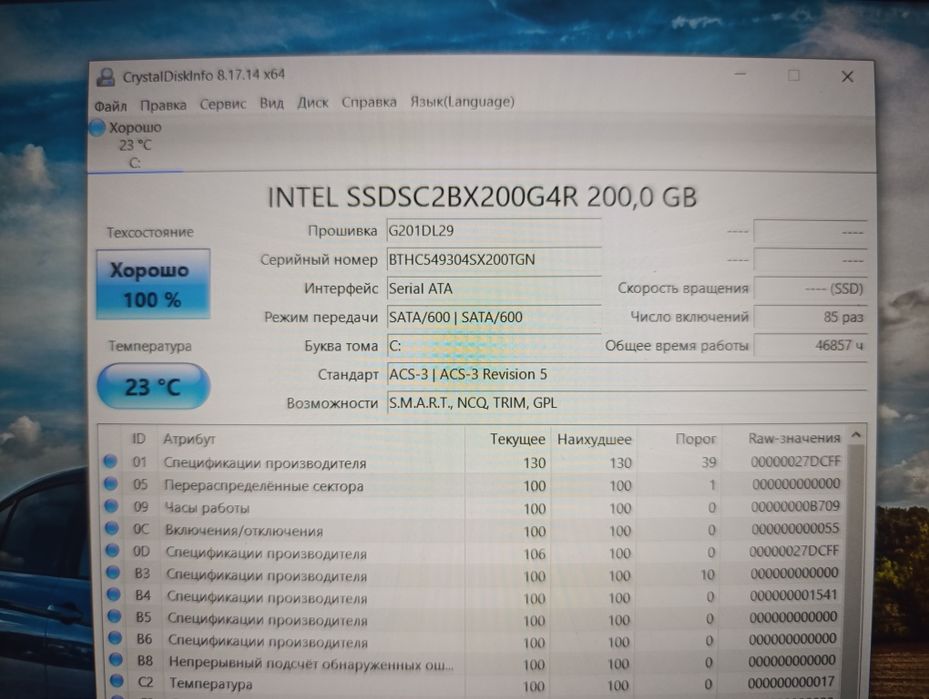Open the Сервис menu
The width and height of the screenshot is (929, 699).
(223, 104)
